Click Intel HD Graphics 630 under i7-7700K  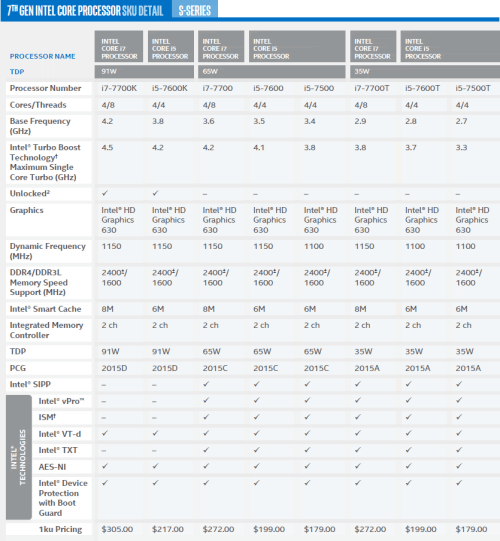pos(118,220)
